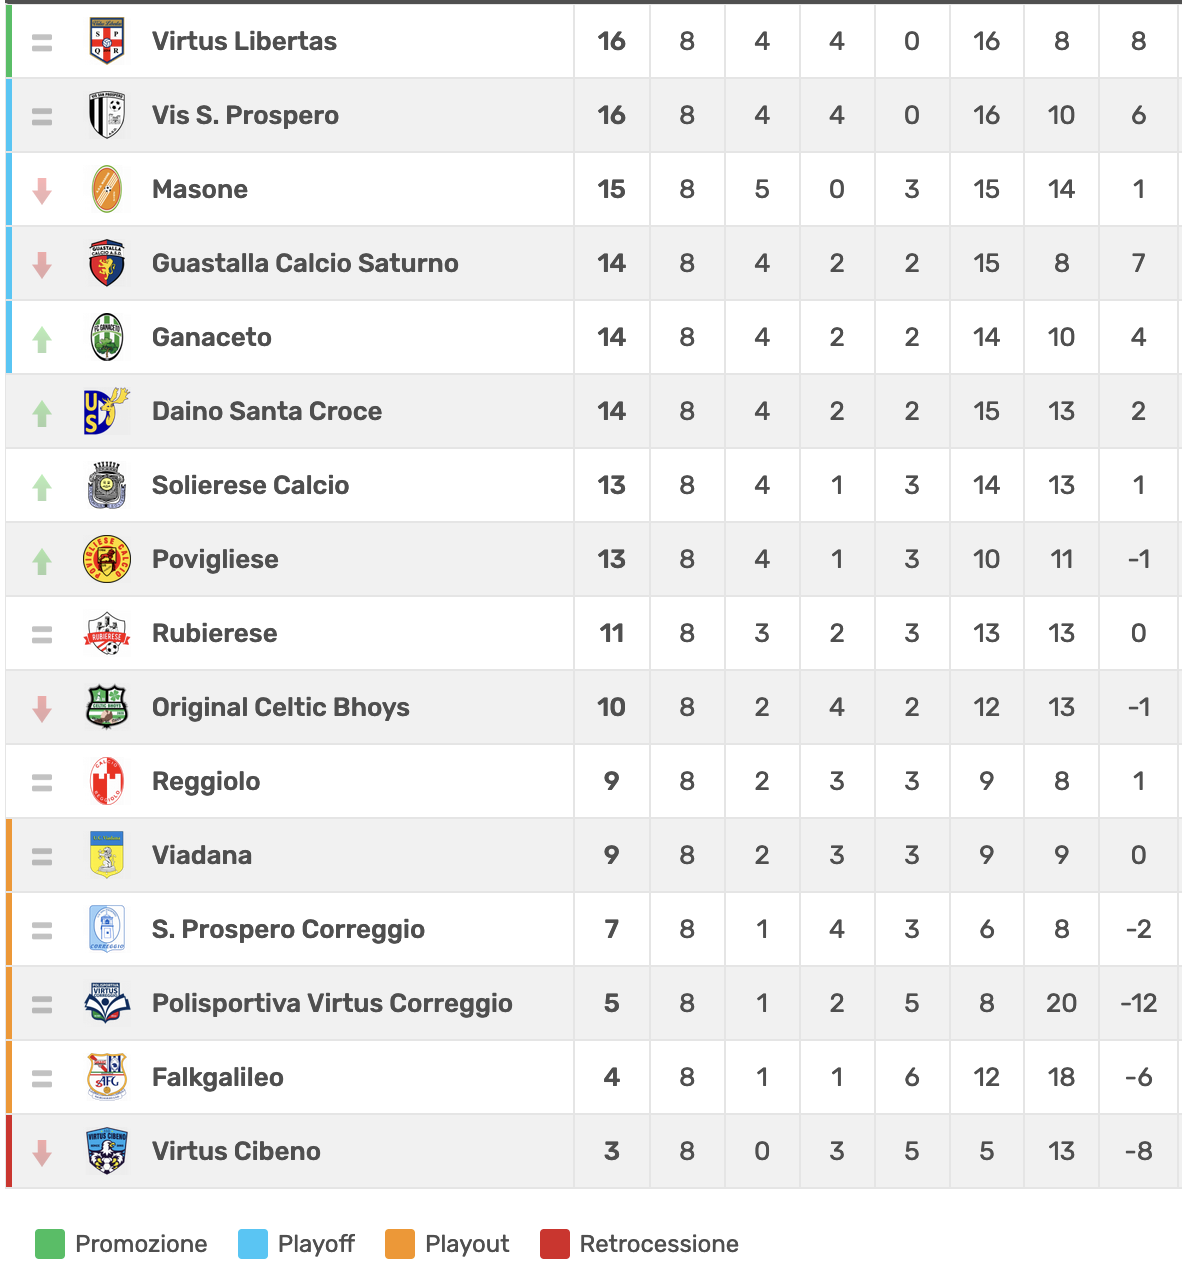Click the Rubierese team crest
The image size is (1182, 1264).
pyautogui.click(x=107, y=633)
